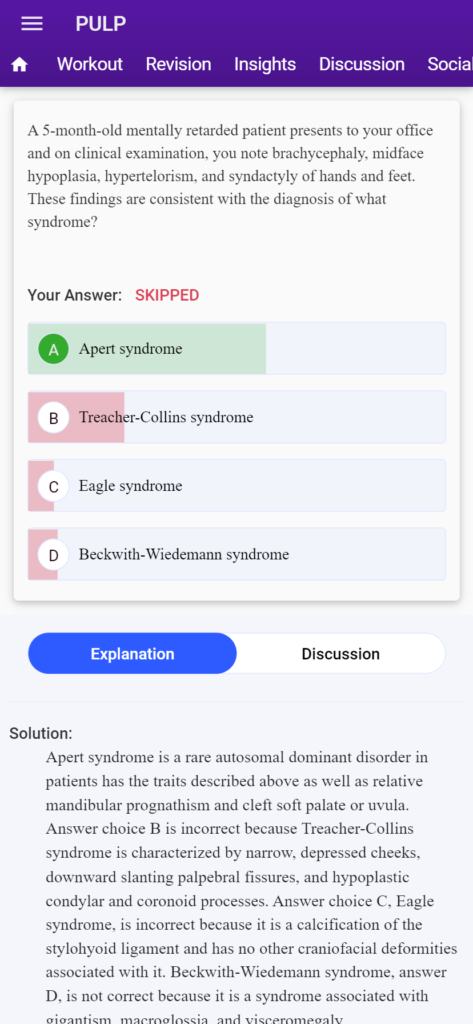This screenshot has height=1024, width=473.
Task: Switch to the Discussion toggle below the answers
Action: pos(340,654)
